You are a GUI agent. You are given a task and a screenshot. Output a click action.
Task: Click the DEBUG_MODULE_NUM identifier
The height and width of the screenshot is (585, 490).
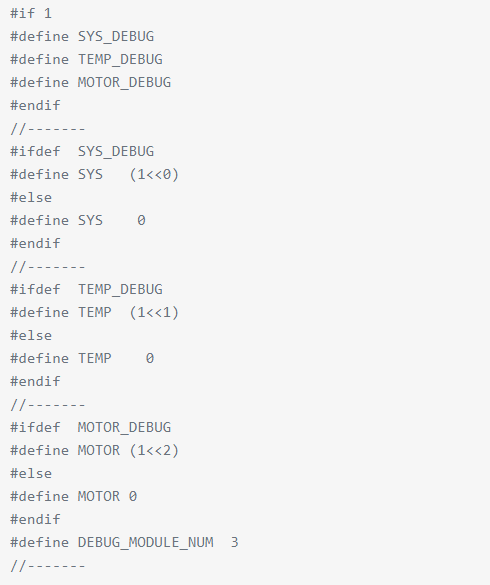(x=146, y=542)
